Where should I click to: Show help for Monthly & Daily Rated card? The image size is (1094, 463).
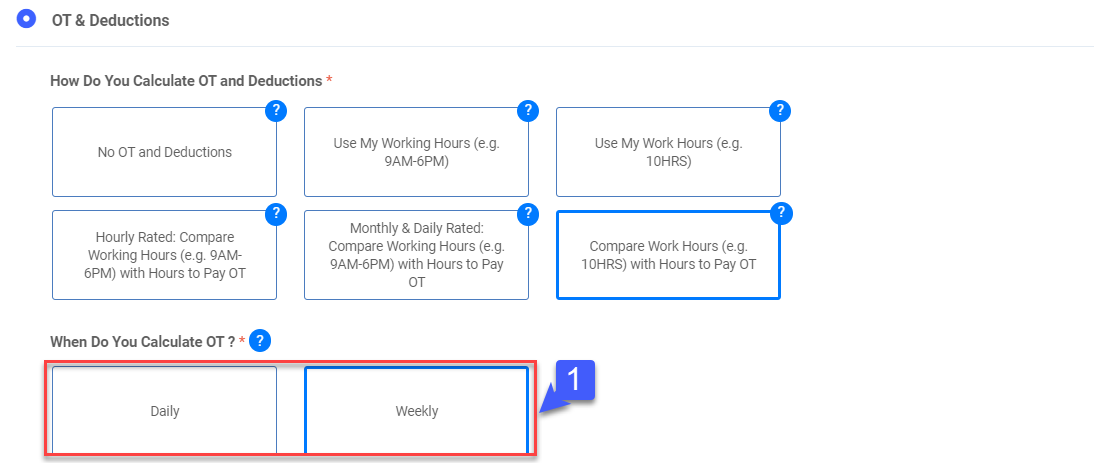[x=528, y=213]
